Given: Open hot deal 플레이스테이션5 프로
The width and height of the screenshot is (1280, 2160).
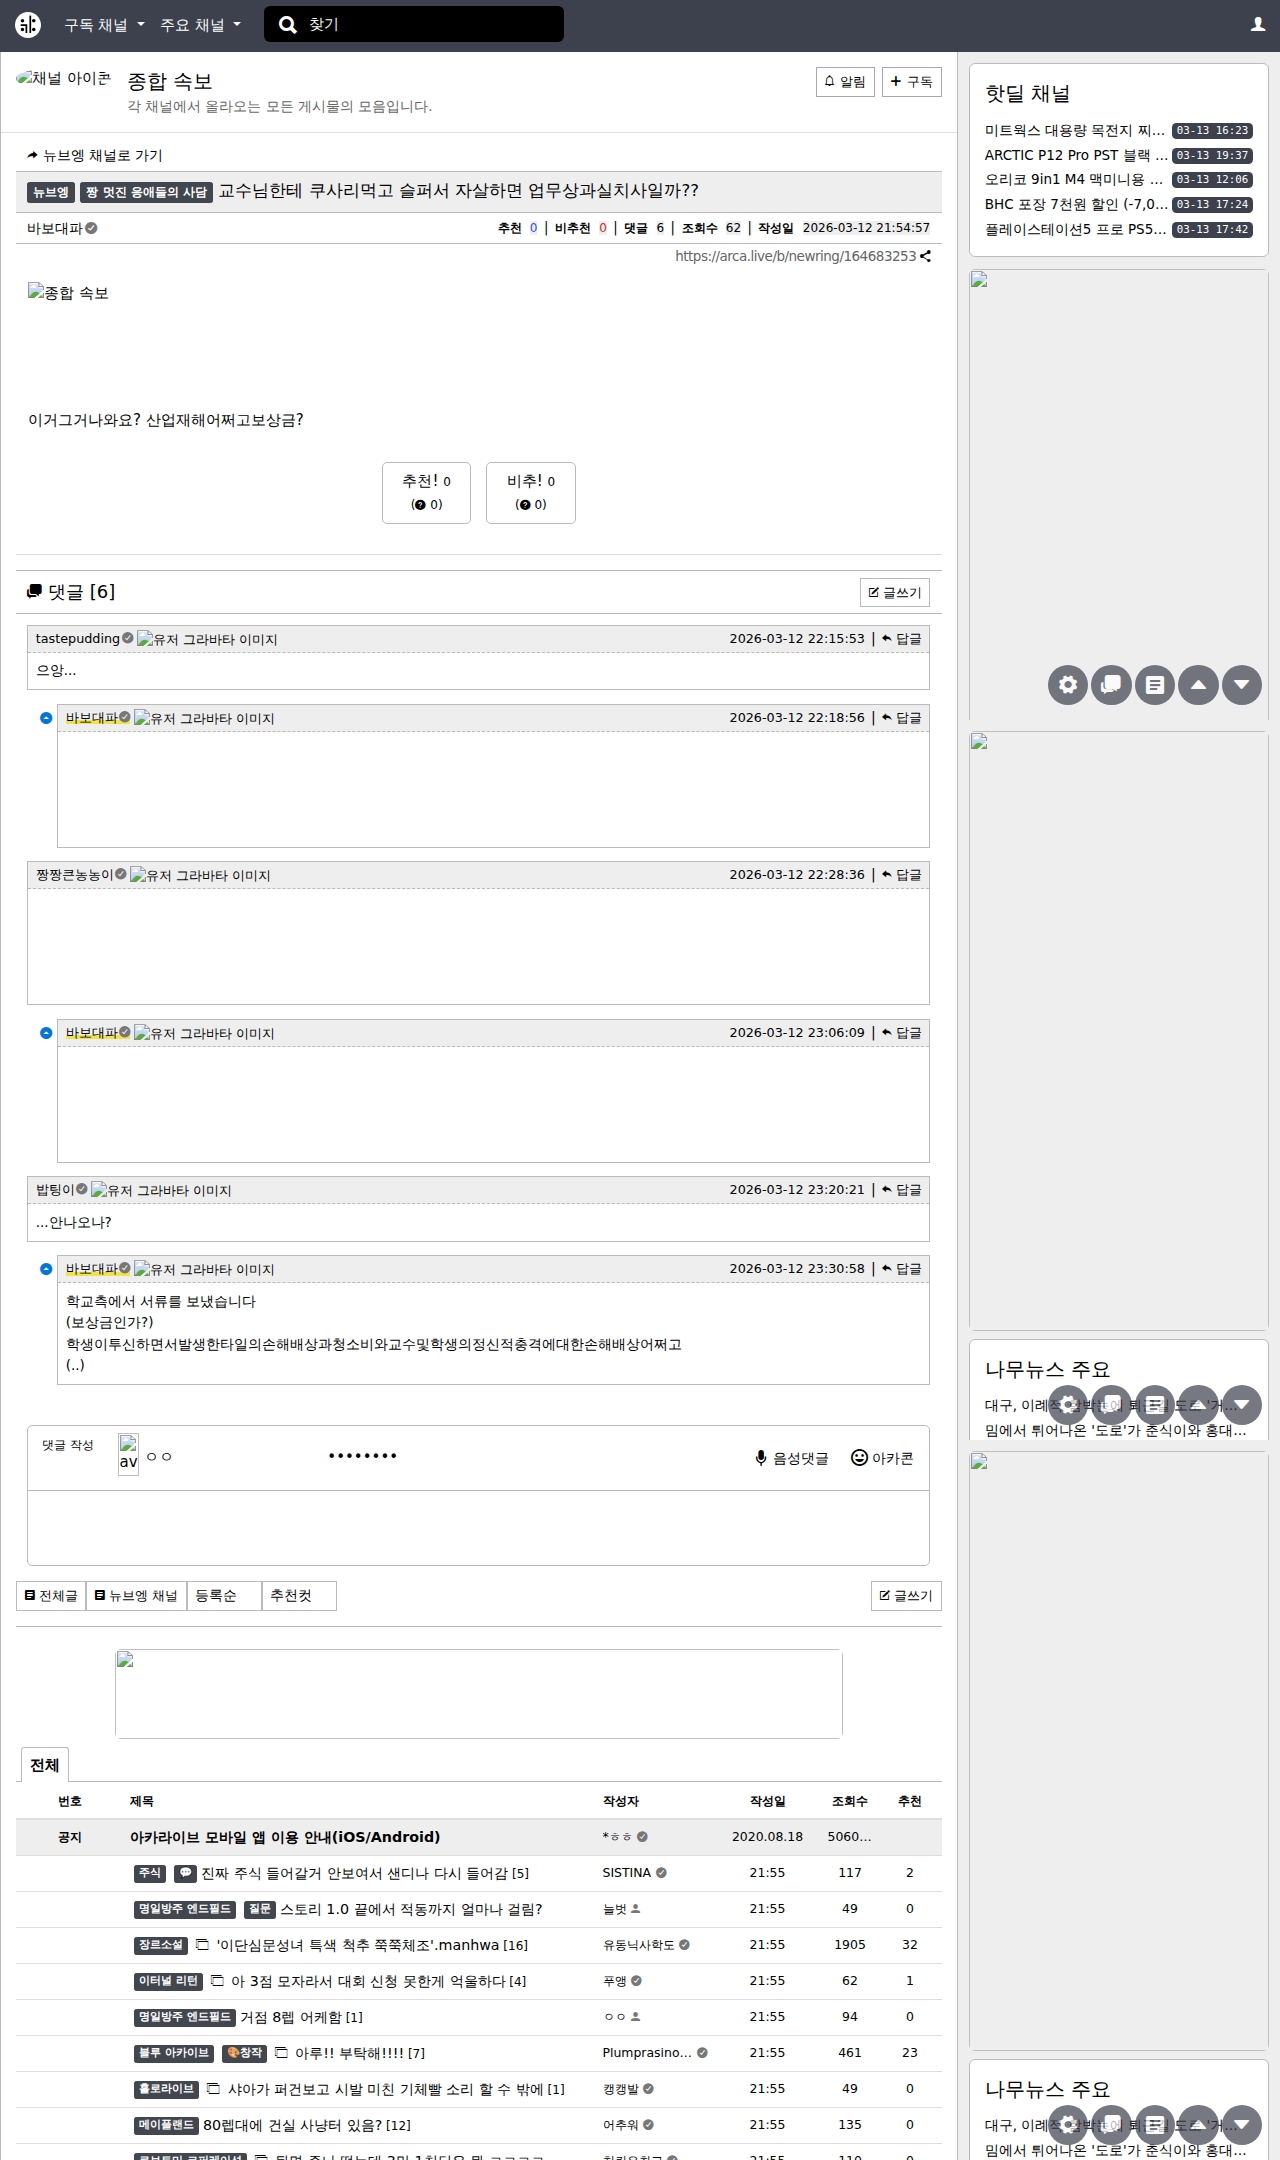Looking at the screenshot, I should tap(1076, 230).
